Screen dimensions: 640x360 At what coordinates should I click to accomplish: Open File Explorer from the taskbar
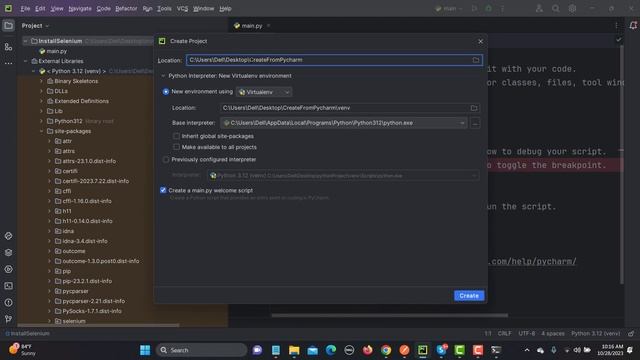coord(294,350)
